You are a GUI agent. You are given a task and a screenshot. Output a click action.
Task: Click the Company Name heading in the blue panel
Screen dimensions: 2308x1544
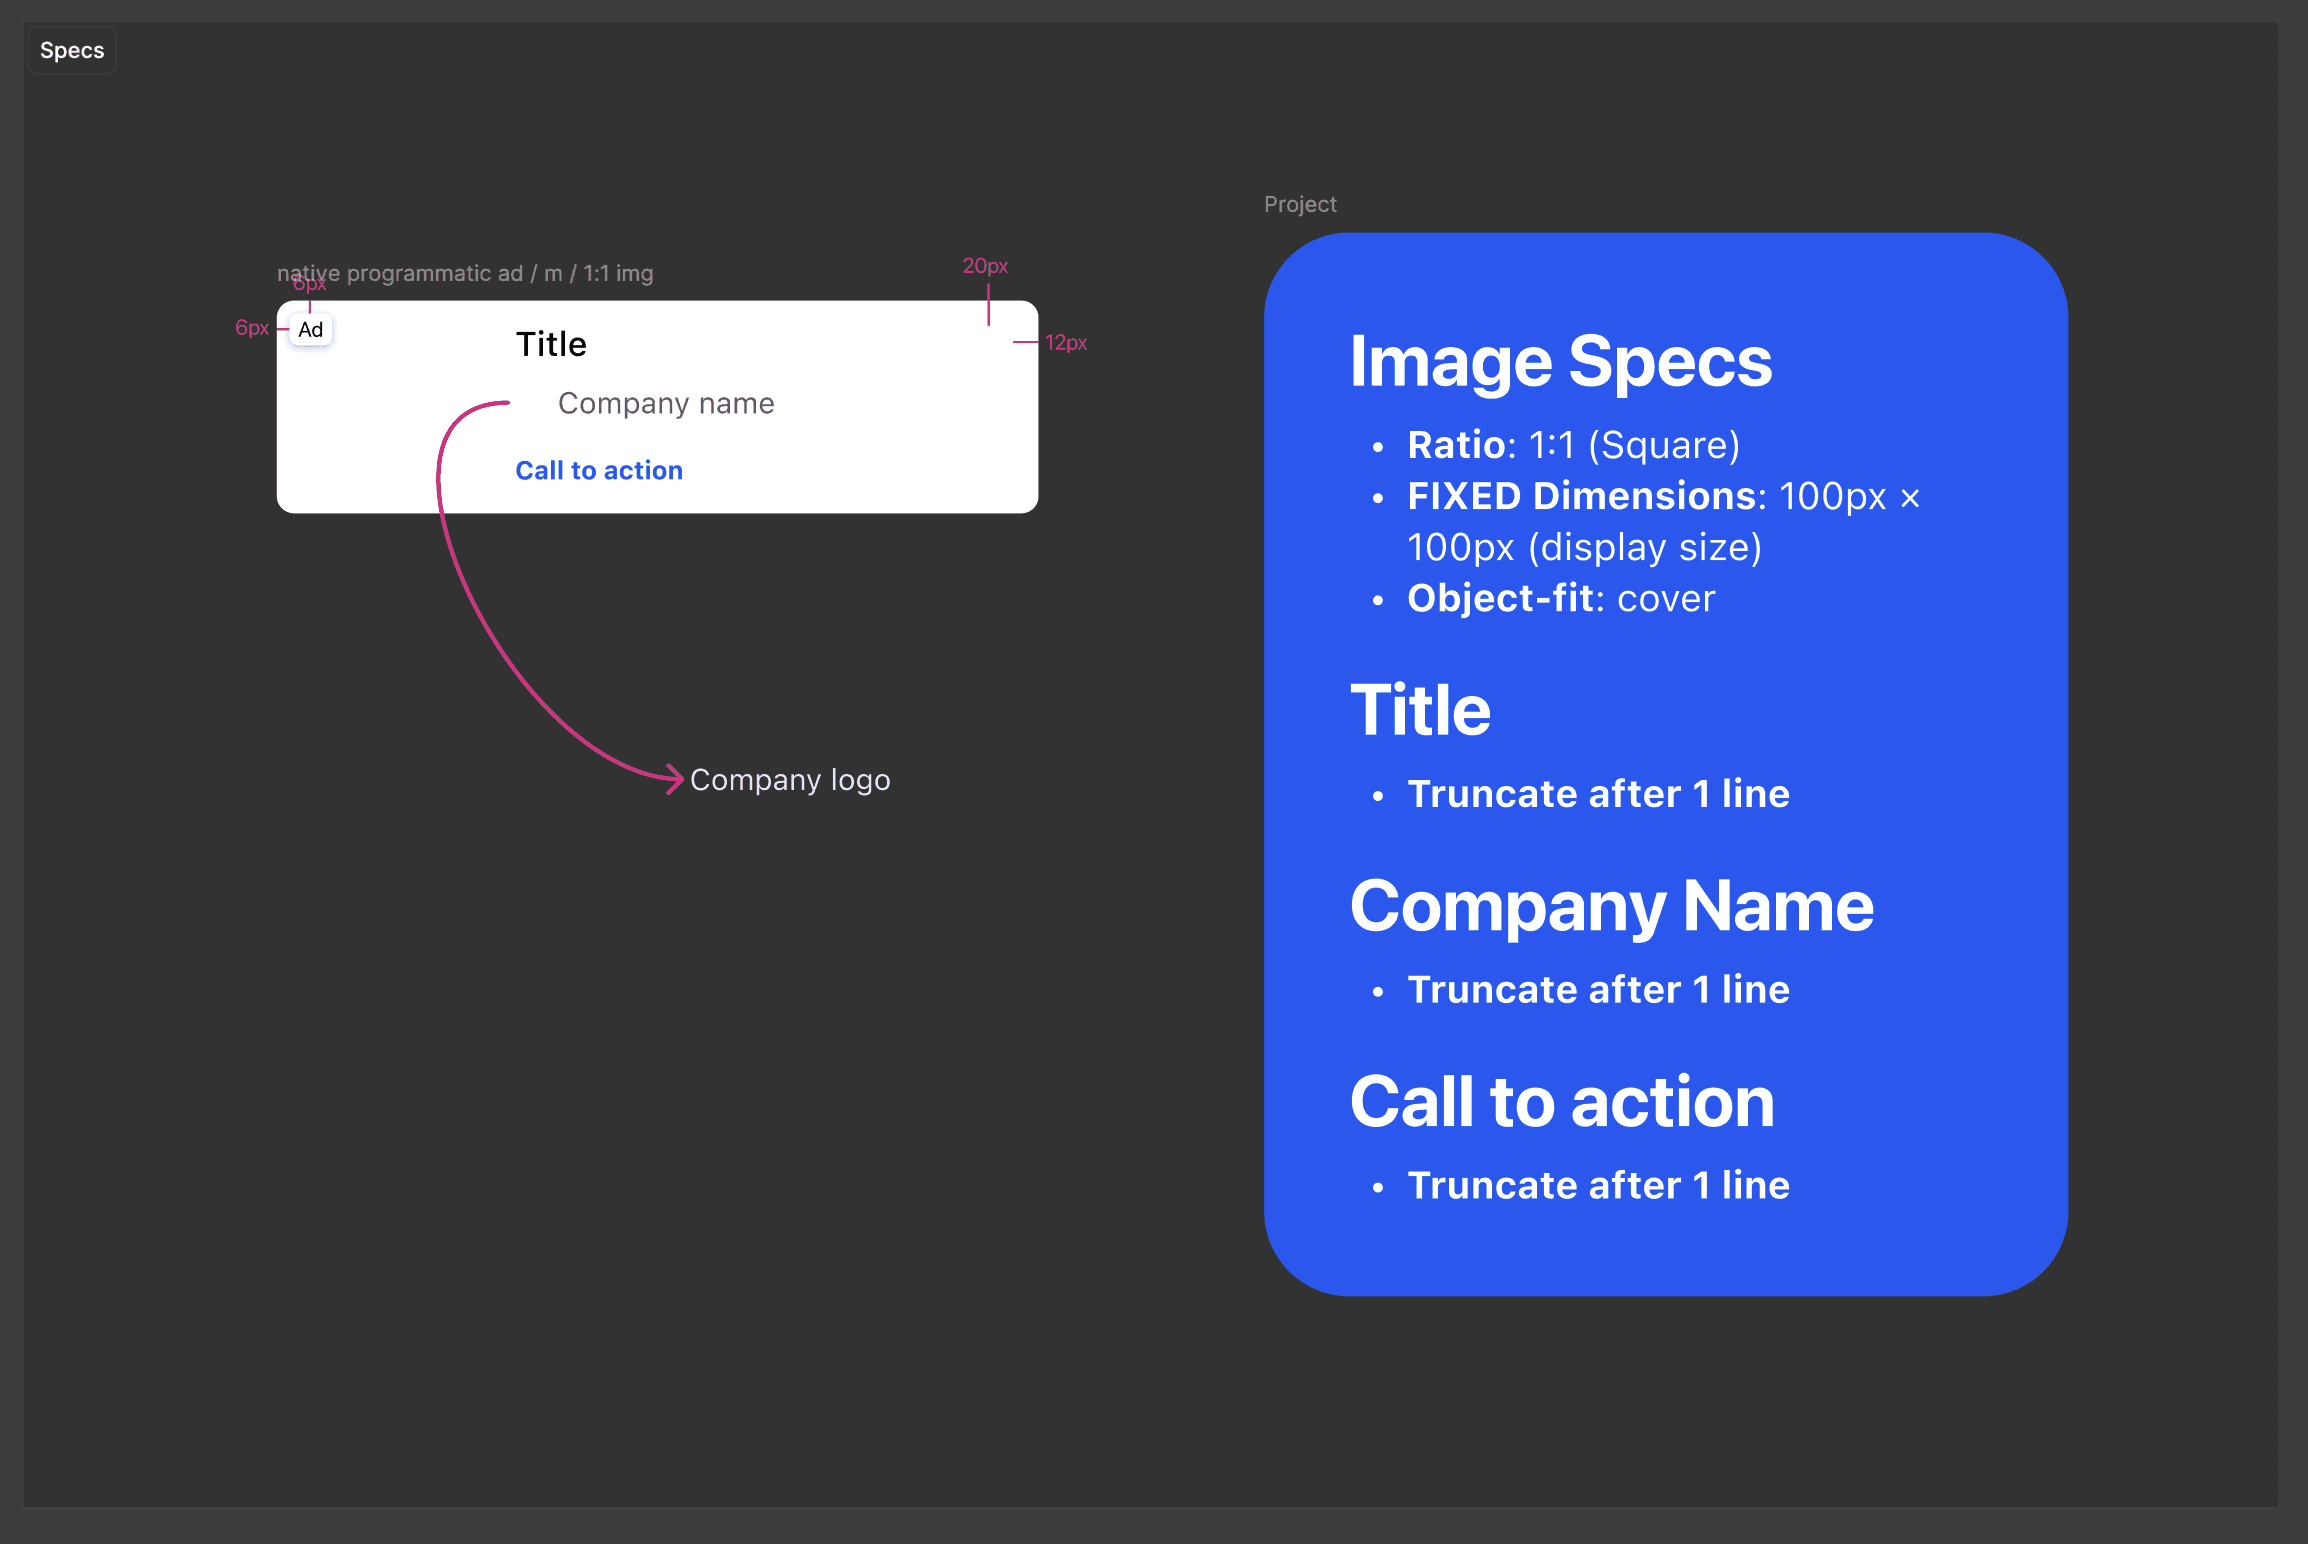[1611, 906]
